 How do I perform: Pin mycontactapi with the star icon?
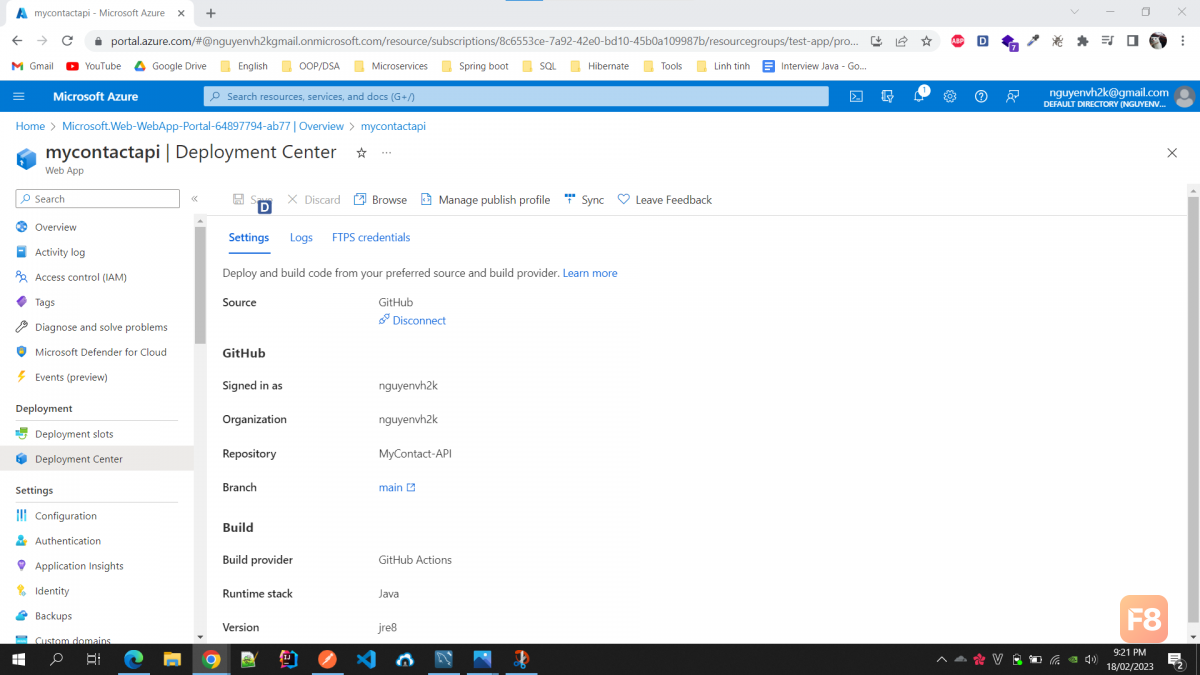click(x=361, y=153)
